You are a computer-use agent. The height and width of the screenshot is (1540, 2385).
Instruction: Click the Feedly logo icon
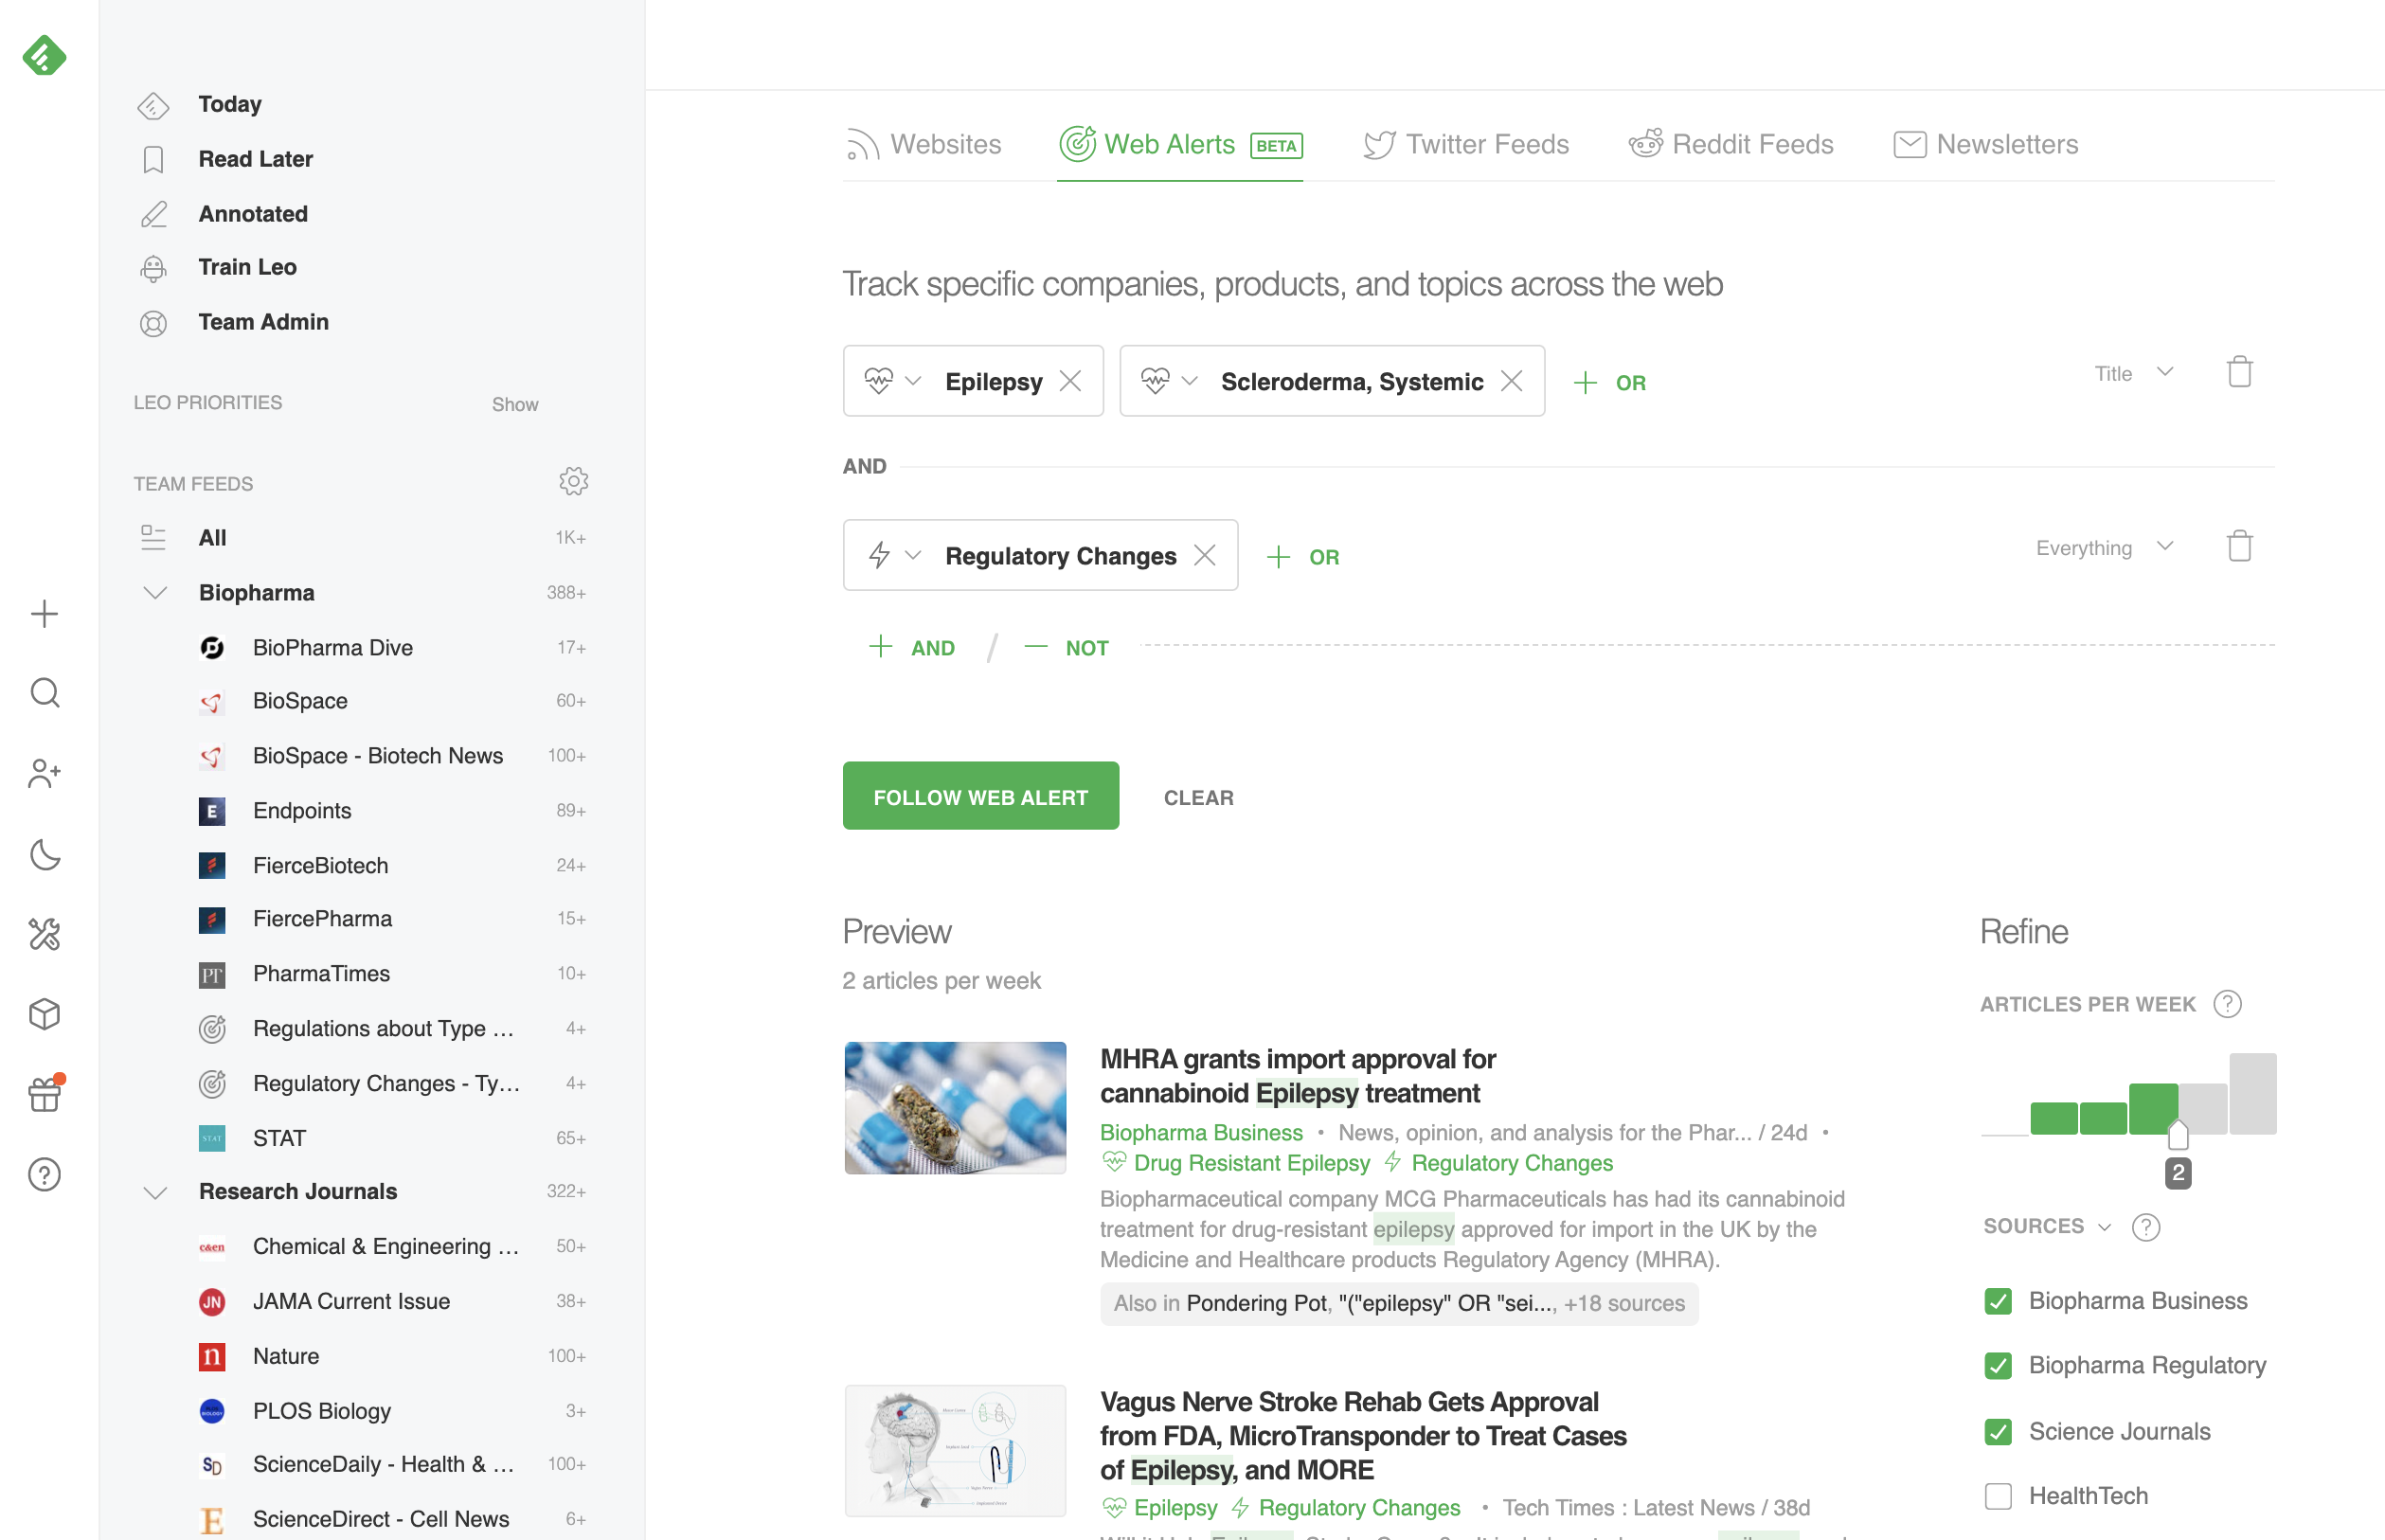[44, 56]
